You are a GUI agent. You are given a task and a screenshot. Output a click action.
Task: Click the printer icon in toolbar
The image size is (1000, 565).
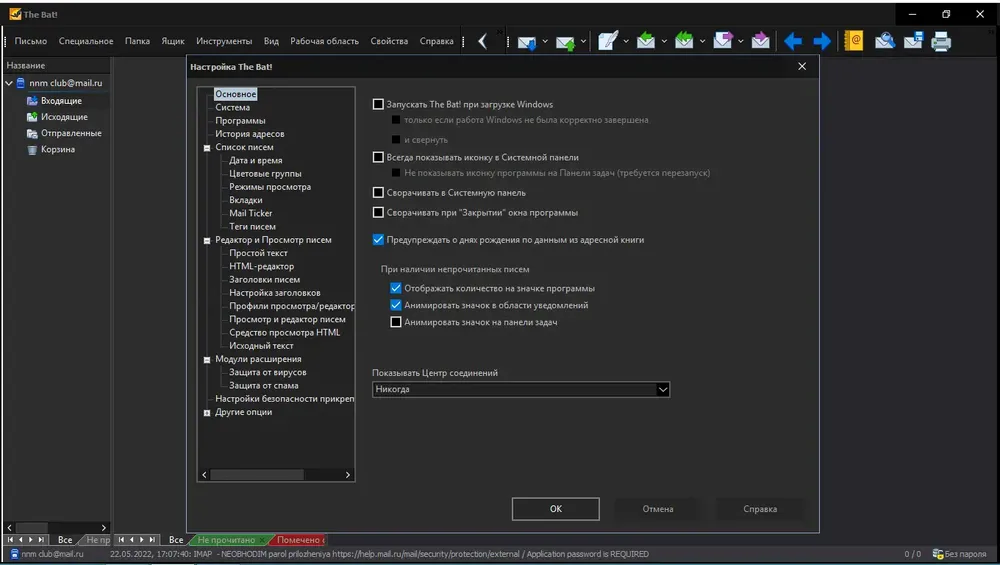click(941, 42)
